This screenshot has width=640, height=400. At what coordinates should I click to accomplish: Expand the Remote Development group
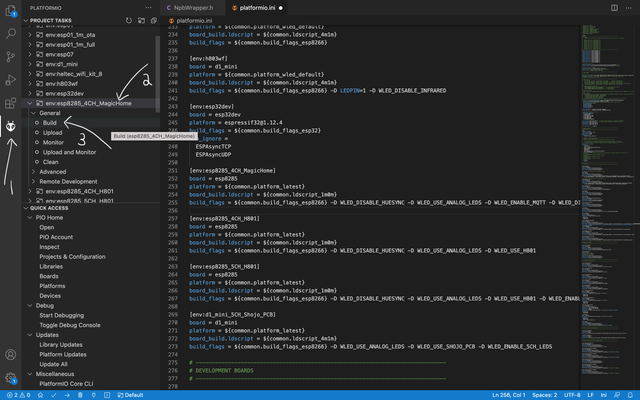click(34, 182)
